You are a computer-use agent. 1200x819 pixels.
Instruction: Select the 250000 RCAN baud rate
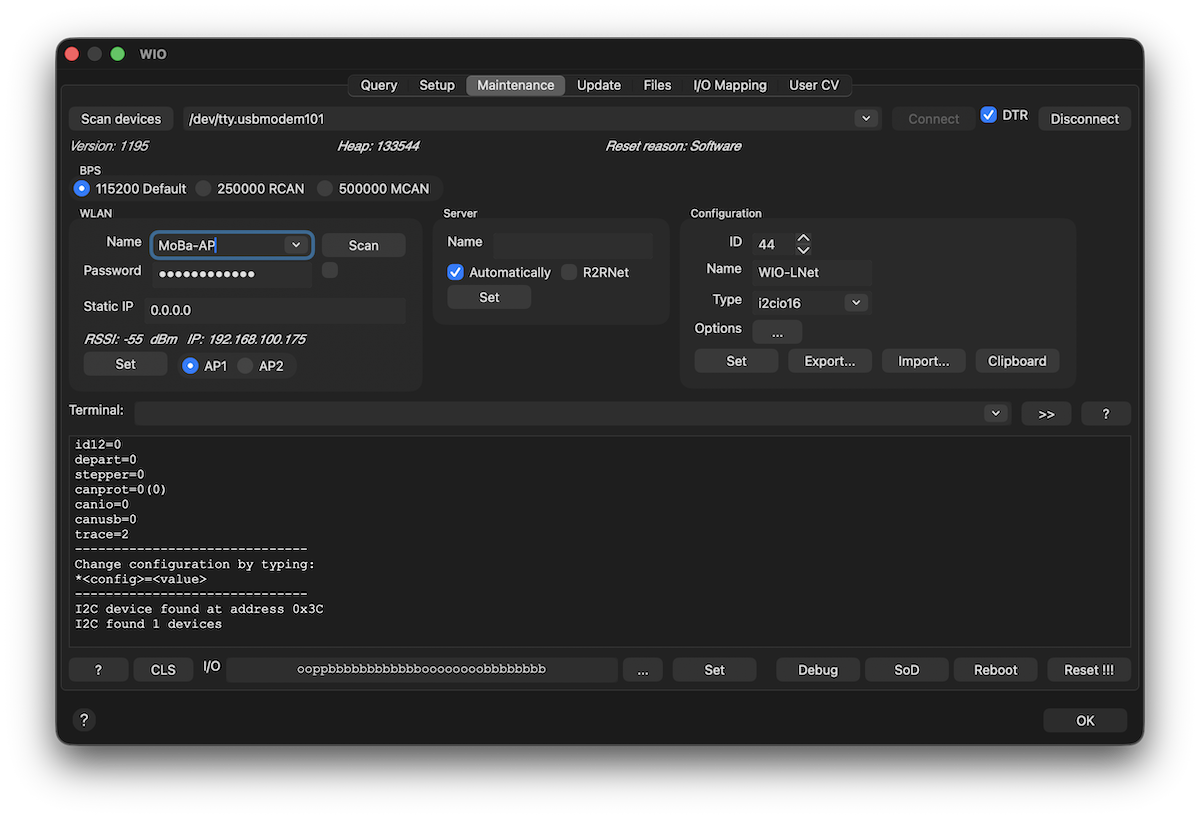pos(204,188)
